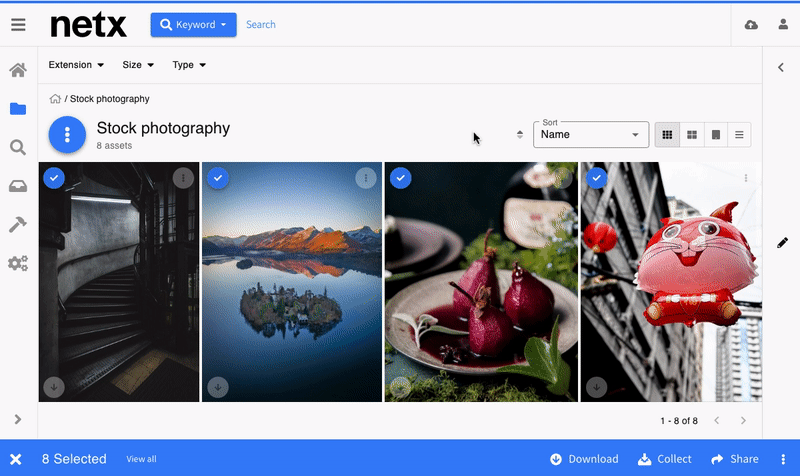Switch to large grid view
The image size is (800, 476).
[x=692, y=135]
